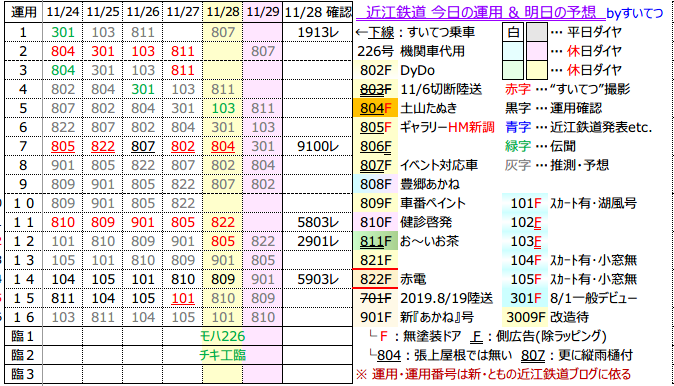Select the green 103 in row 5

click(x=223, y=108)
